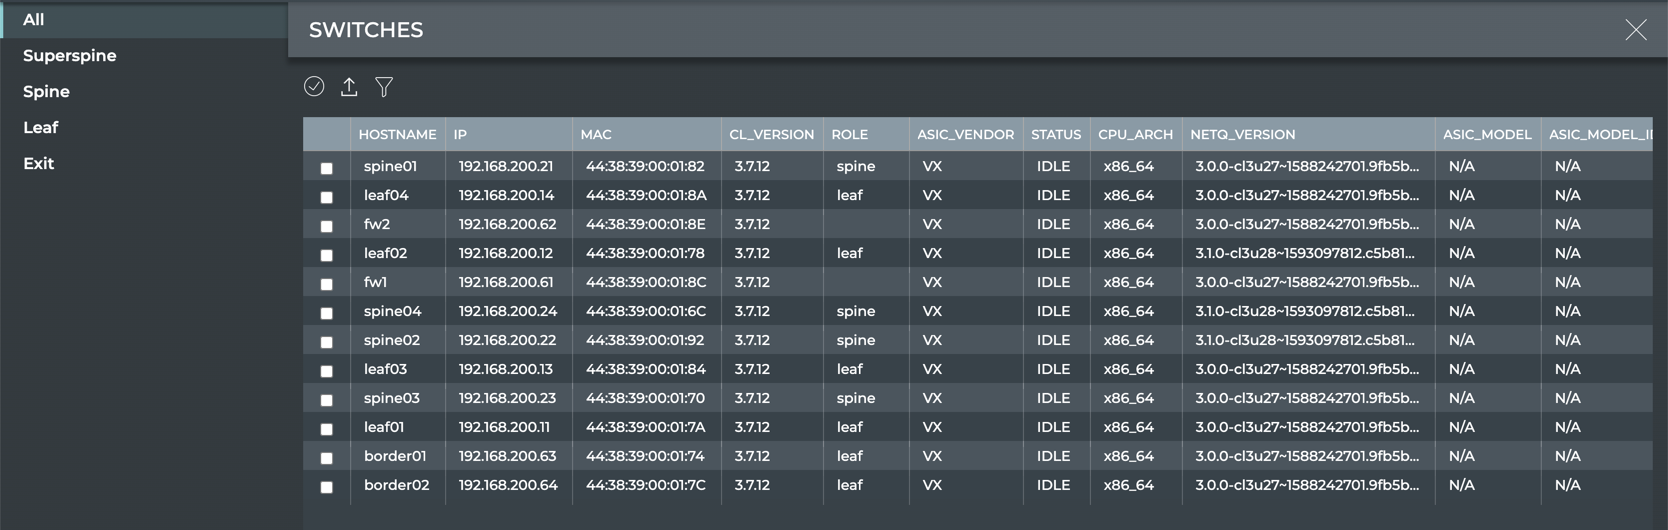This screenshot has width=1668, height=530.
Task: Click the MAC address of leaf01
Action: pyautogui.click(x=645, y=427)
